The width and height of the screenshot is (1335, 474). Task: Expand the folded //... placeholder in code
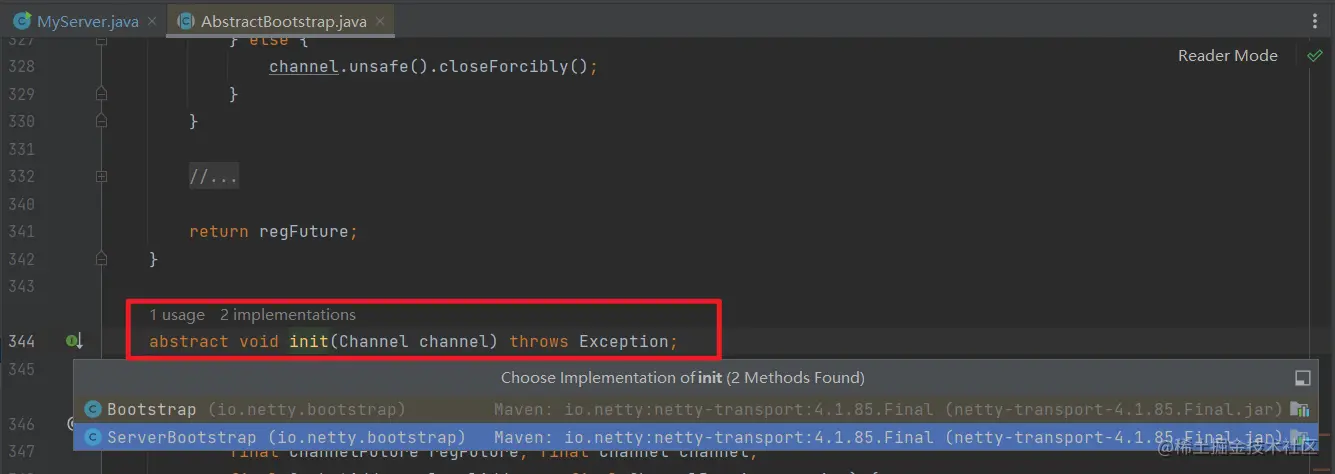214,177
